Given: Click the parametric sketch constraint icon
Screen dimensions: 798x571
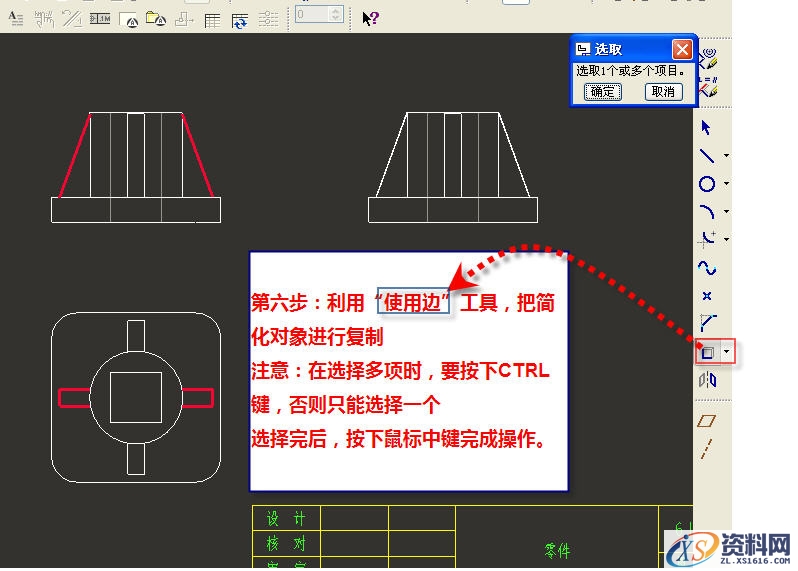Looking at the screenshot, I should point(708,87).
